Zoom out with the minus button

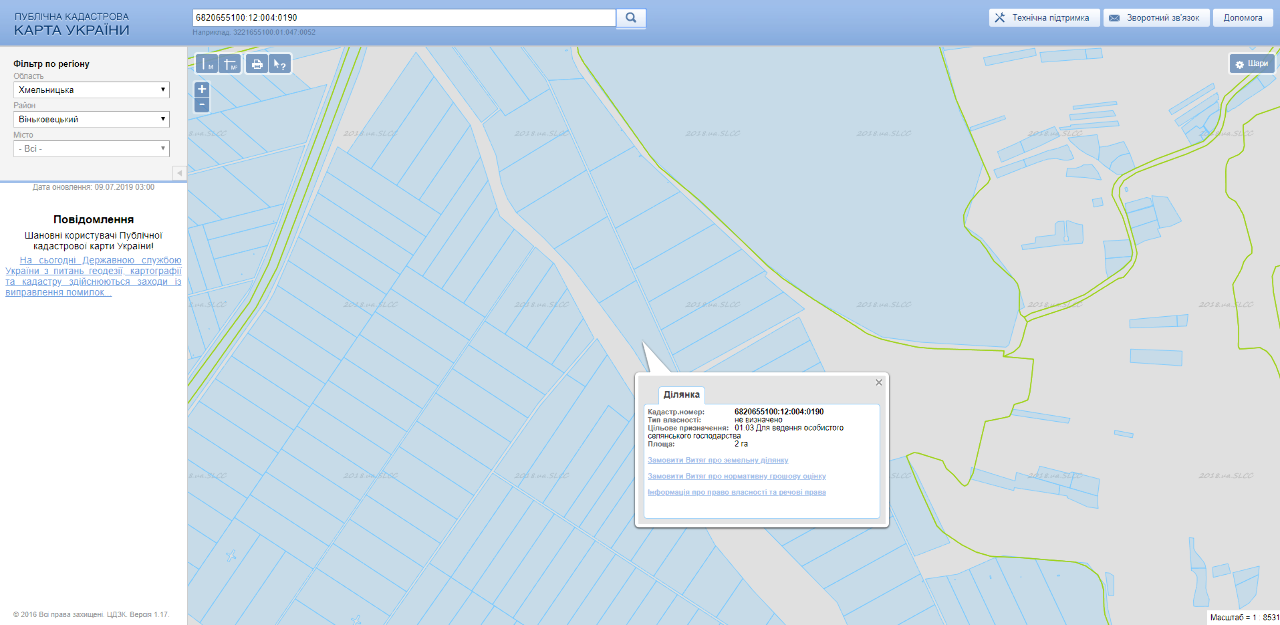(x=202, y=104)
